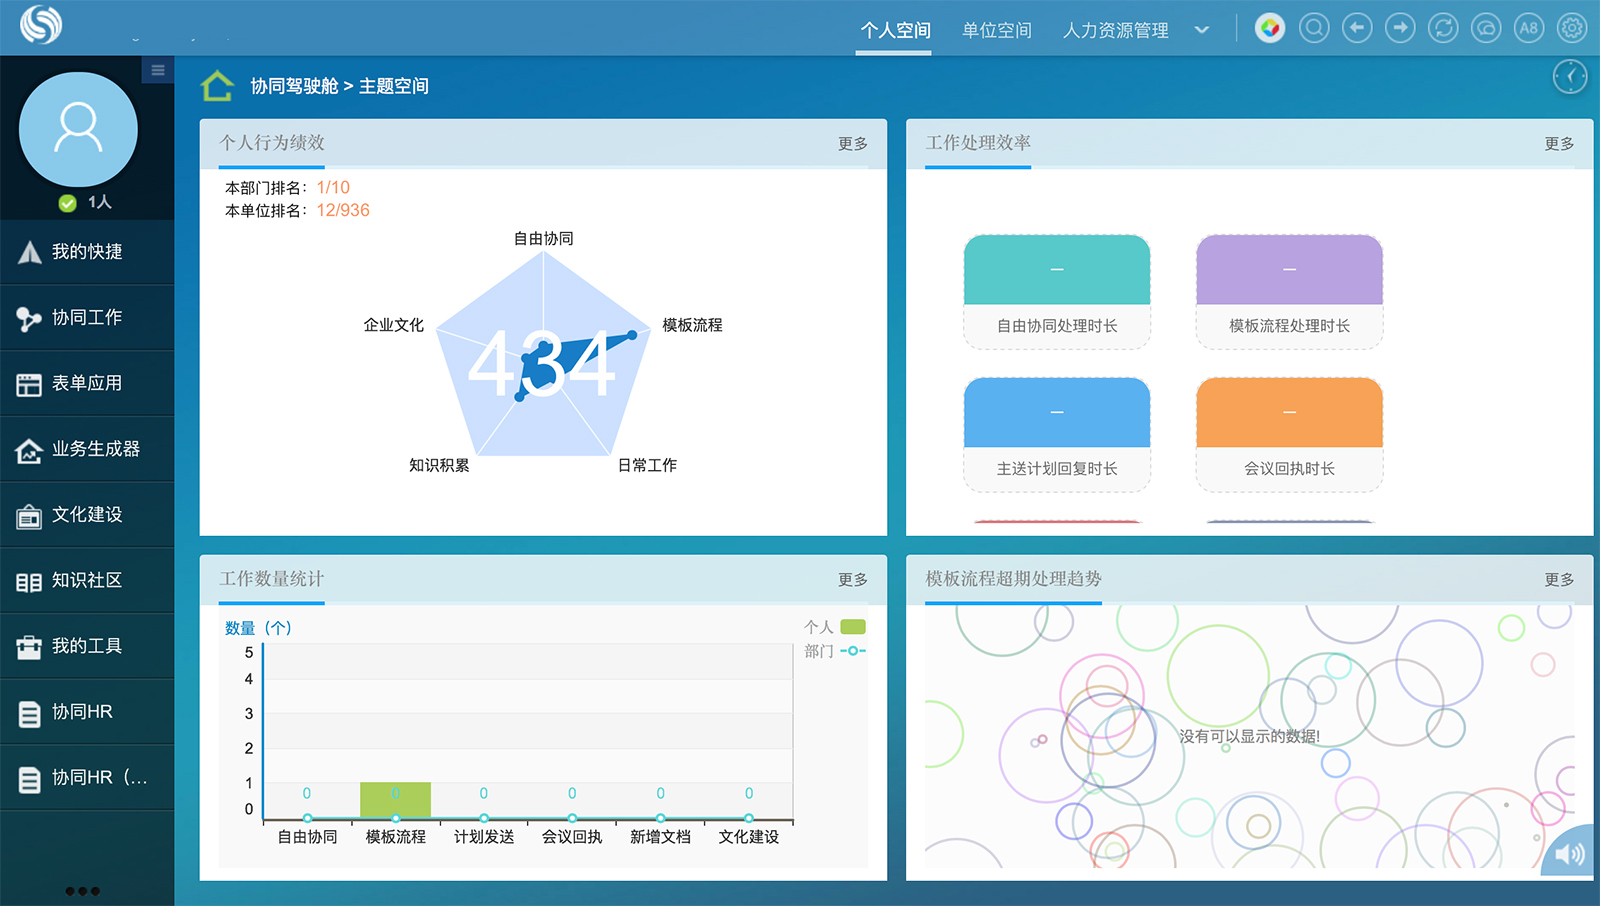
Task: Open 更多 in 模板流程超期处理趋势 panel
Action: tap(1559, 580)
